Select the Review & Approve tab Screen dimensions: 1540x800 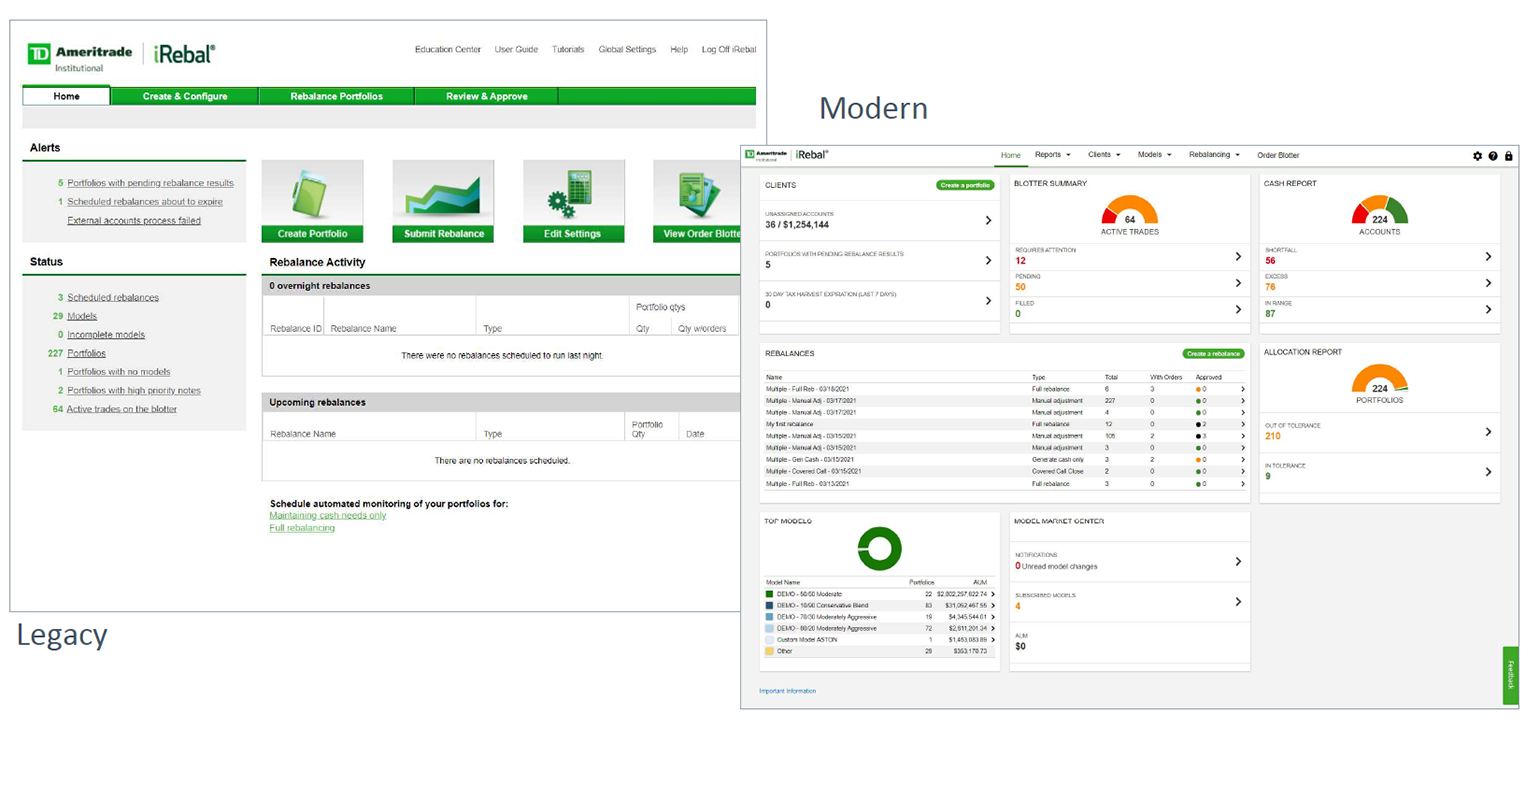(x=486, y=96)
